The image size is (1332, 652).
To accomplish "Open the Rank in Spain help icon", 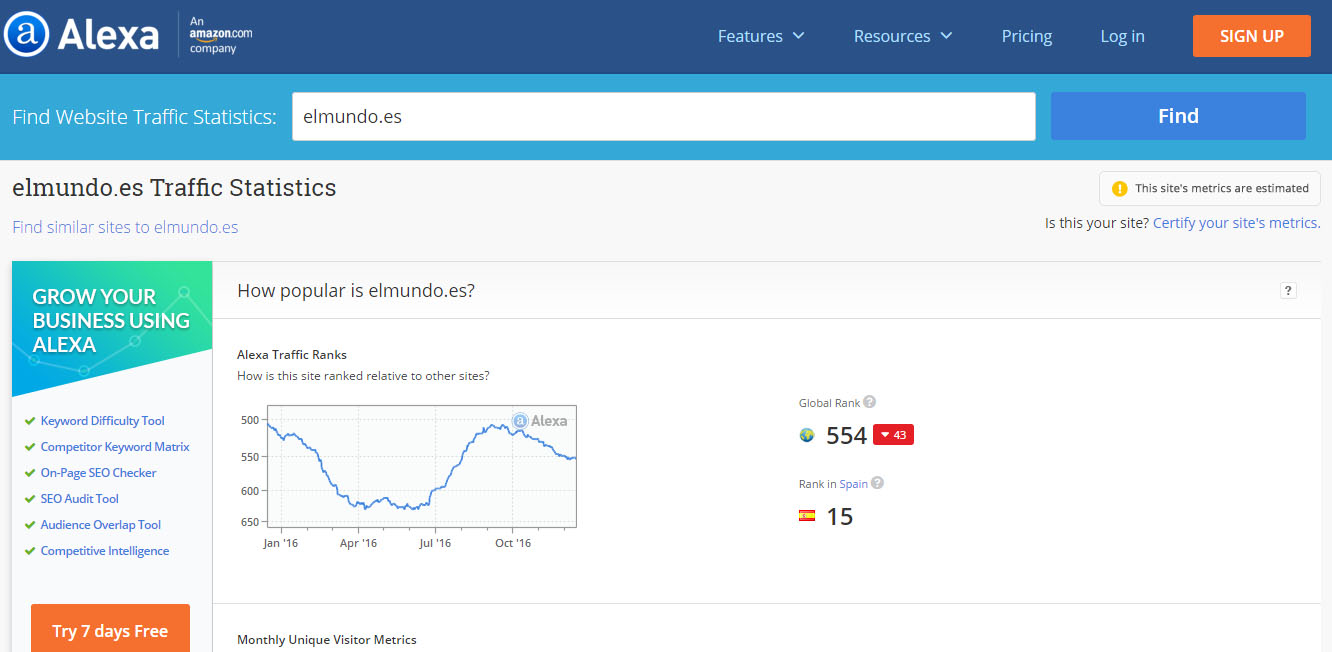I will click(877, 483).
